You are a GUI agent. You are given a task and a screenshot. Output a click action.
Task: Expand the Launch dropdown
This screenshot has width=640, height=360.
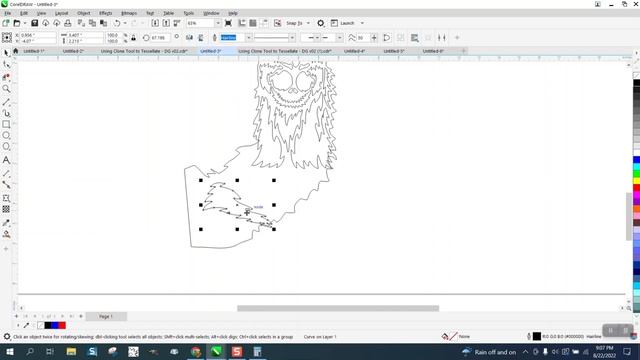(362, 23)
